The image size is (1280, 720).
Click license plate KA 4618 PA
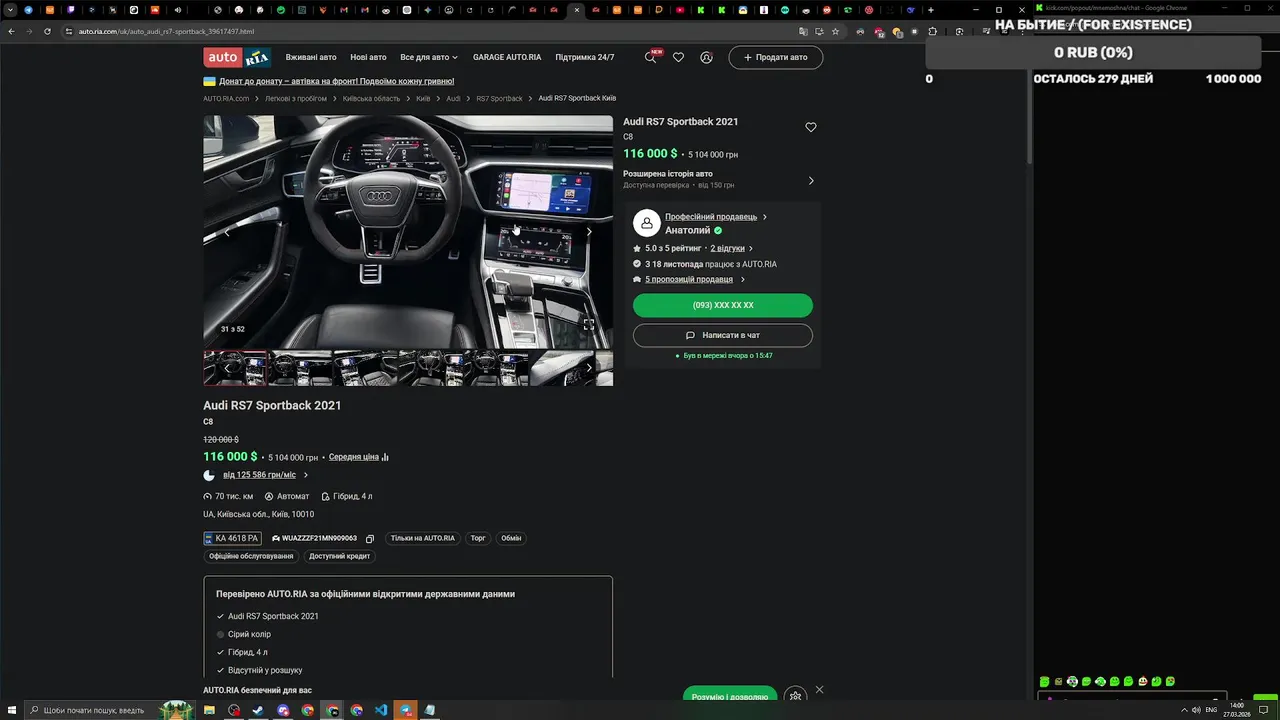click(233, 538)
